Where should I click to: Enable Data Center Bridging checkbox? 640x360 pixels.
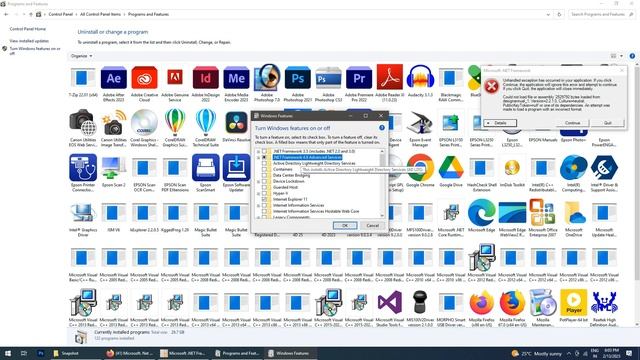(x=264, y=175)
